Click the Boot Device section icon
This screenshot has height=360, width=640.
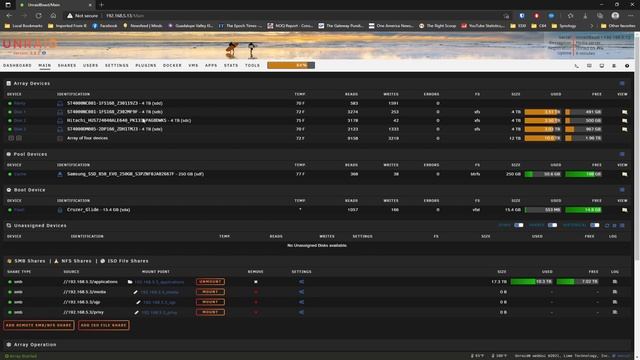pos(9,190)
